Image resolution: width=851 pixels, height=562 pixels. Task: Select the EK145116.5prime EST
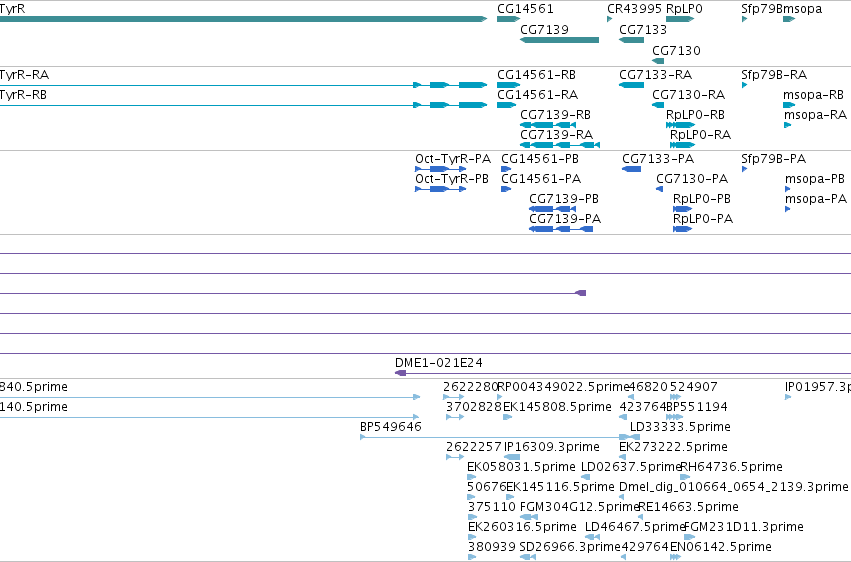point(510,497)
